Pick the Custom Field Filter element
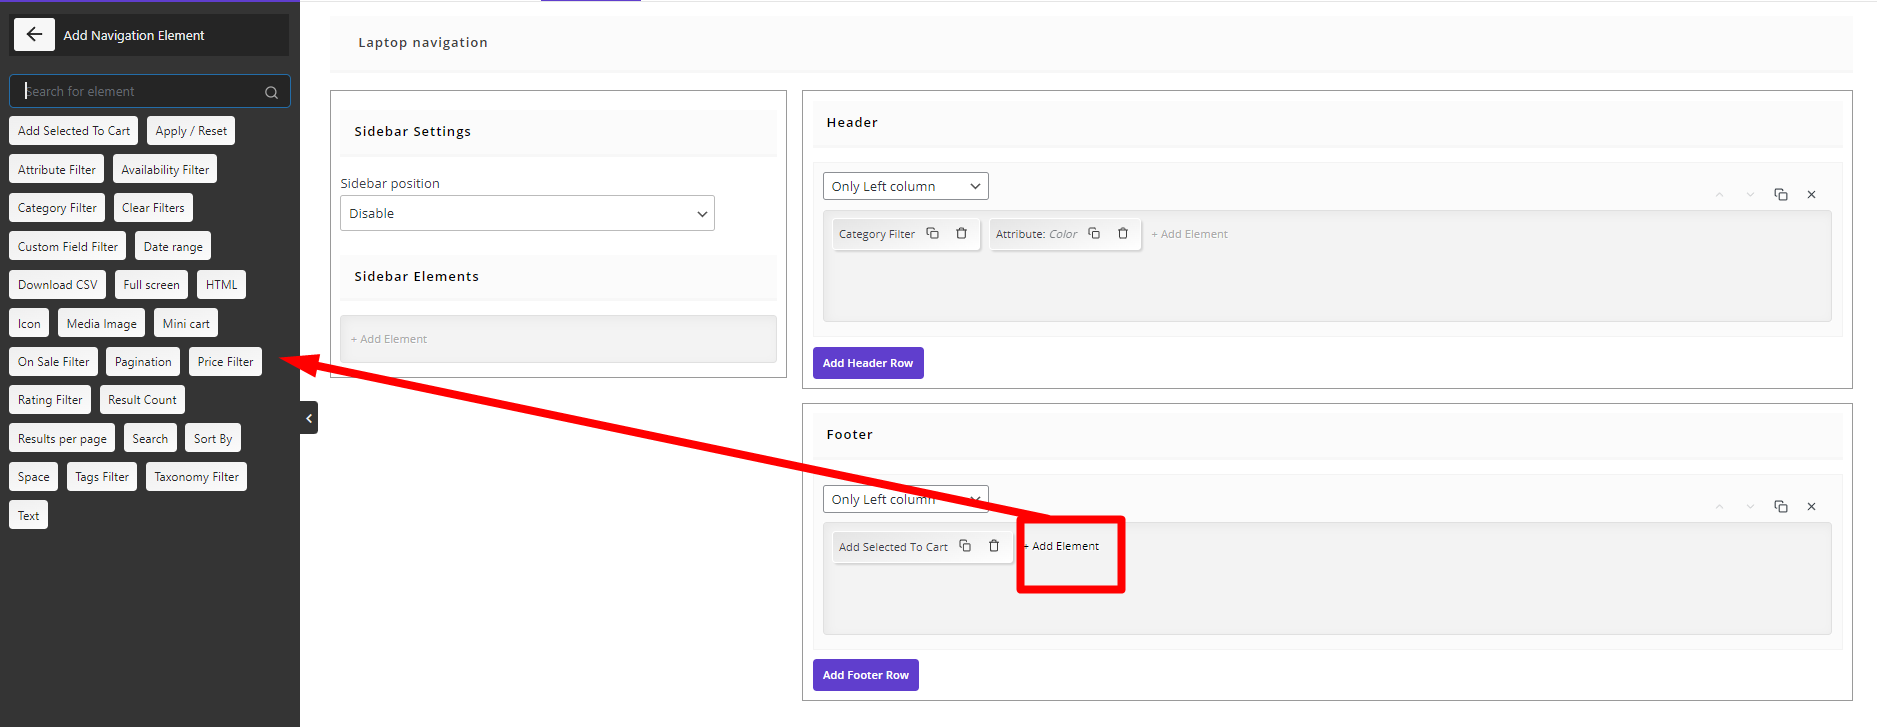 68,247
